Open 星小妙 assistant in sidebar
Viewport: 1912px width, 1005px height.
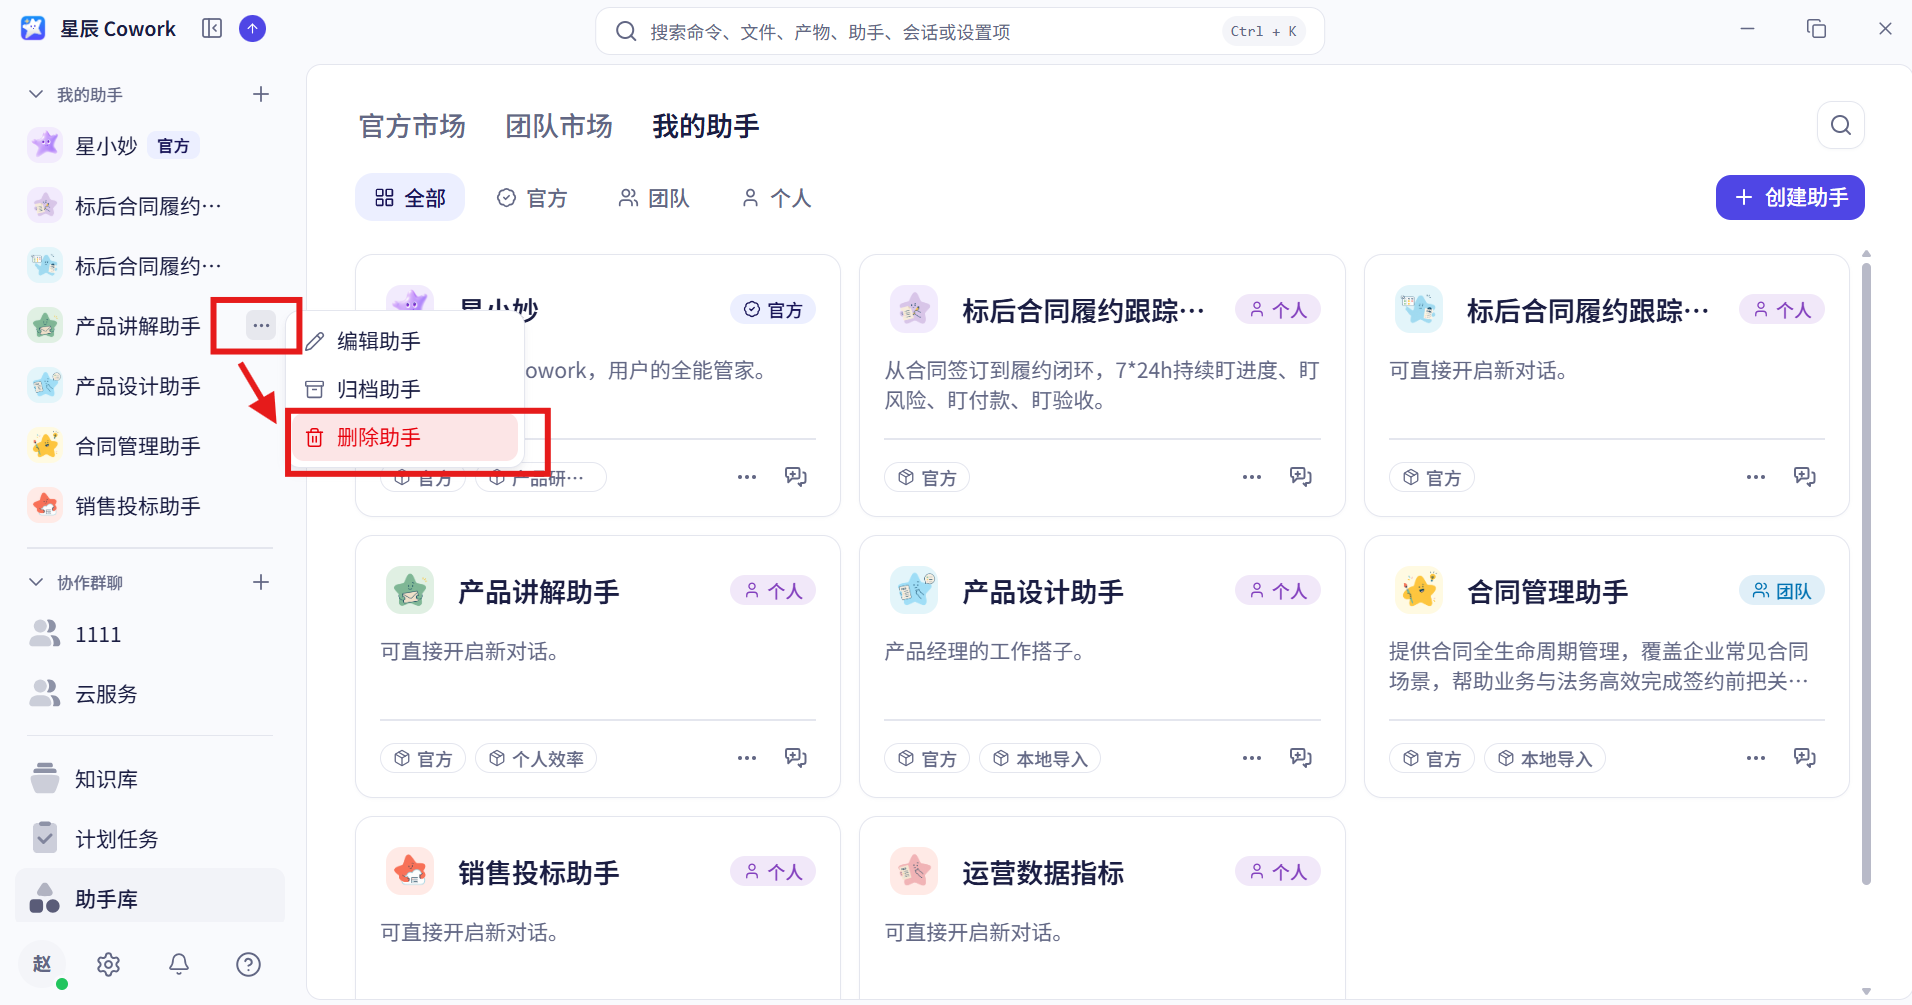pos(150,145)
